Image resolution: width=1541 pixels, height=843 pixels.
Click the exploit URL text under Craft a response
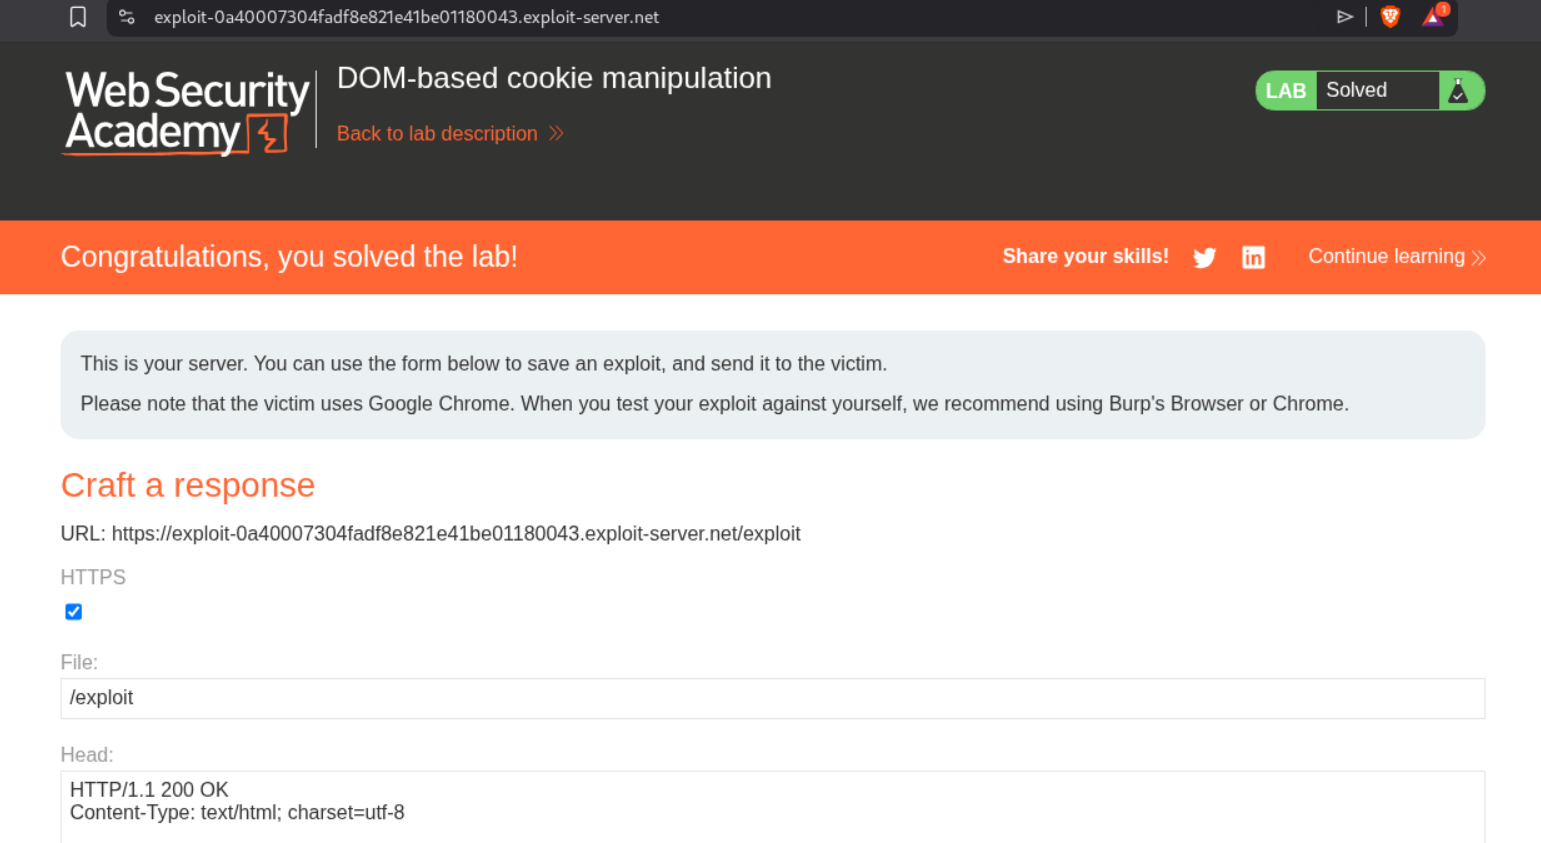point(455,534)
